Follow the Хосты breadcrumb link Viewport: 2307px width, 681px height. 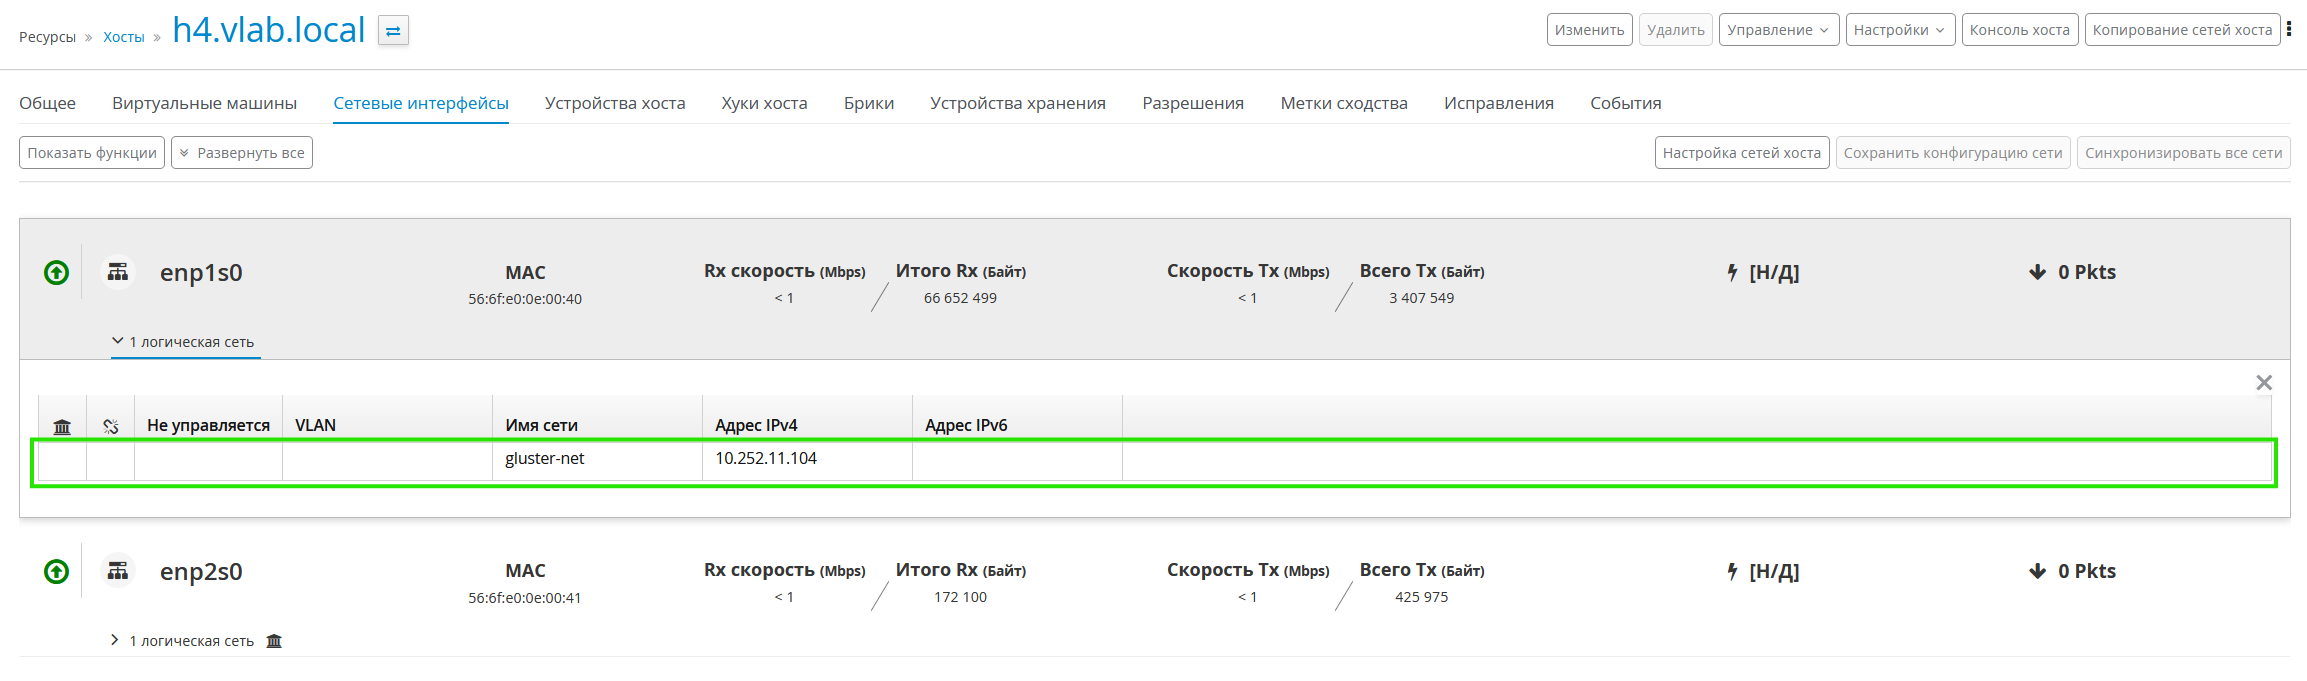[x=124, y=37]
